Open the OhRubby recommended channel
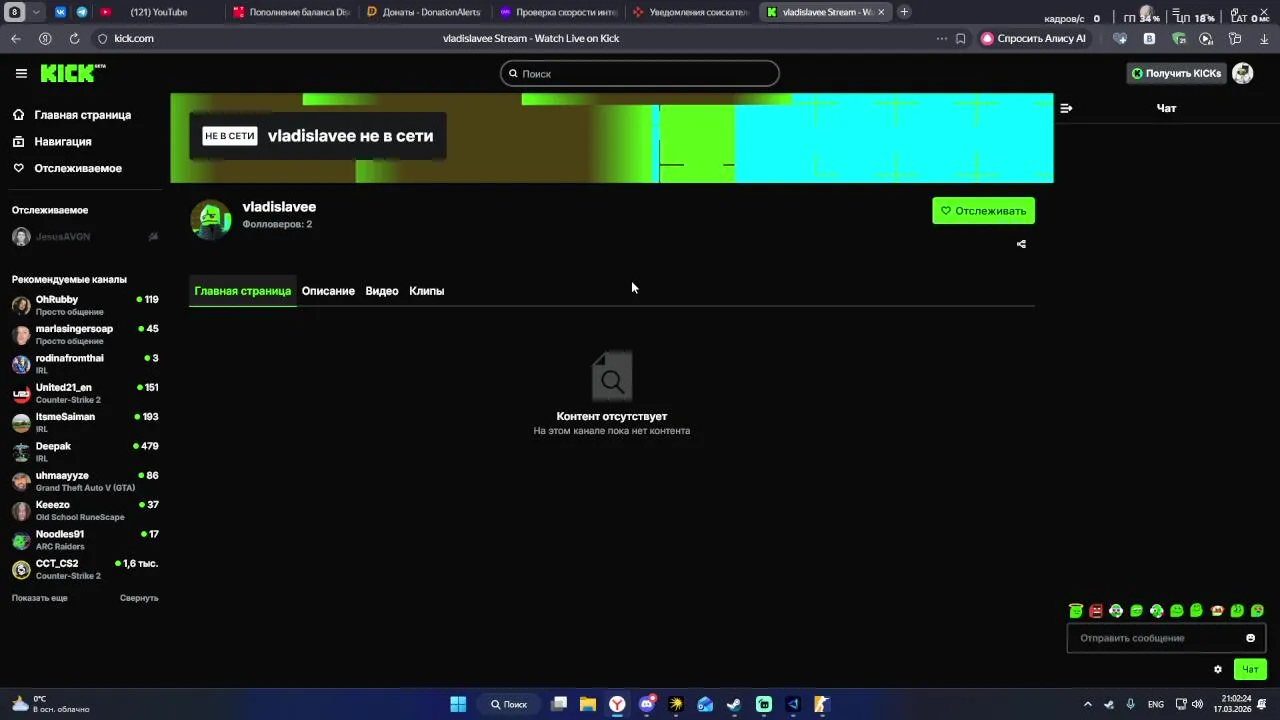Screen dimensions: 1280x720 tap(85, 305)
